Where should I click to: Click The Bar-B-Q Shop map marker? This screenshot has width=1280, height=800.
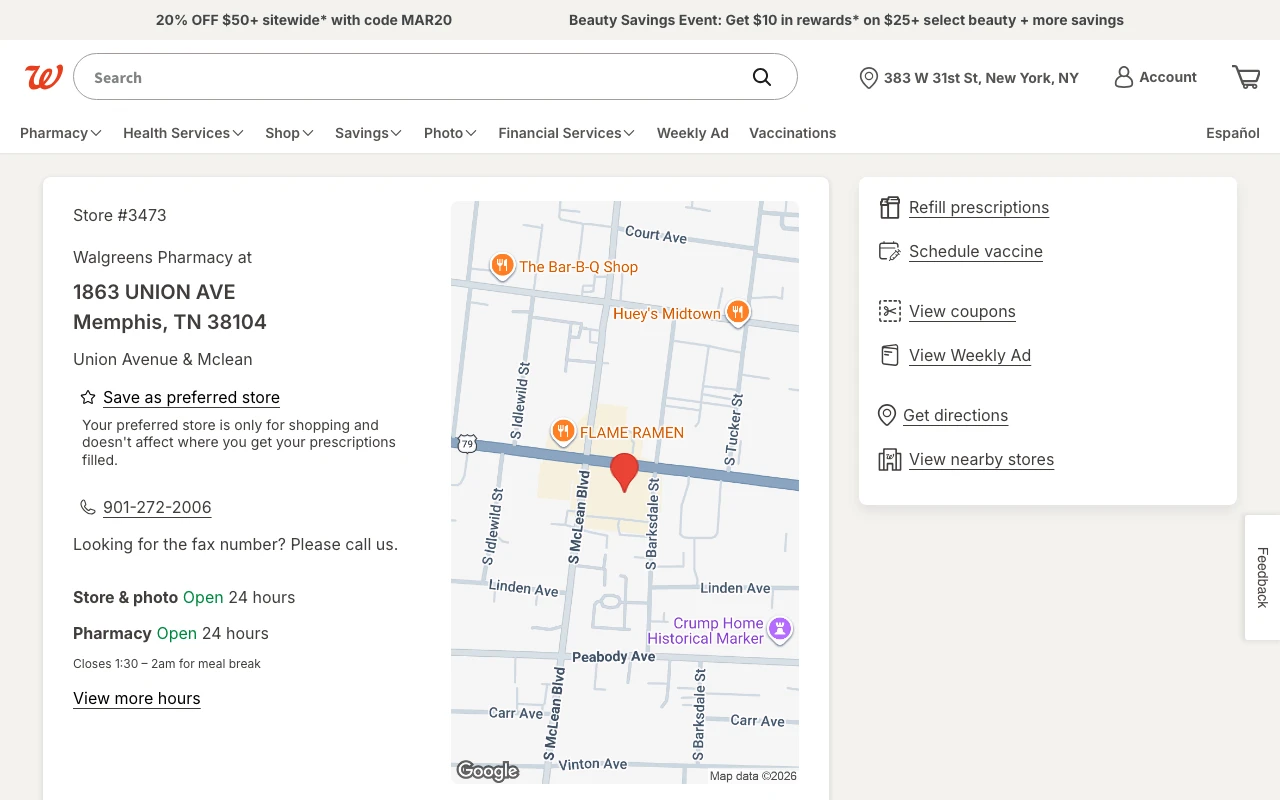[x=502, y=265]
